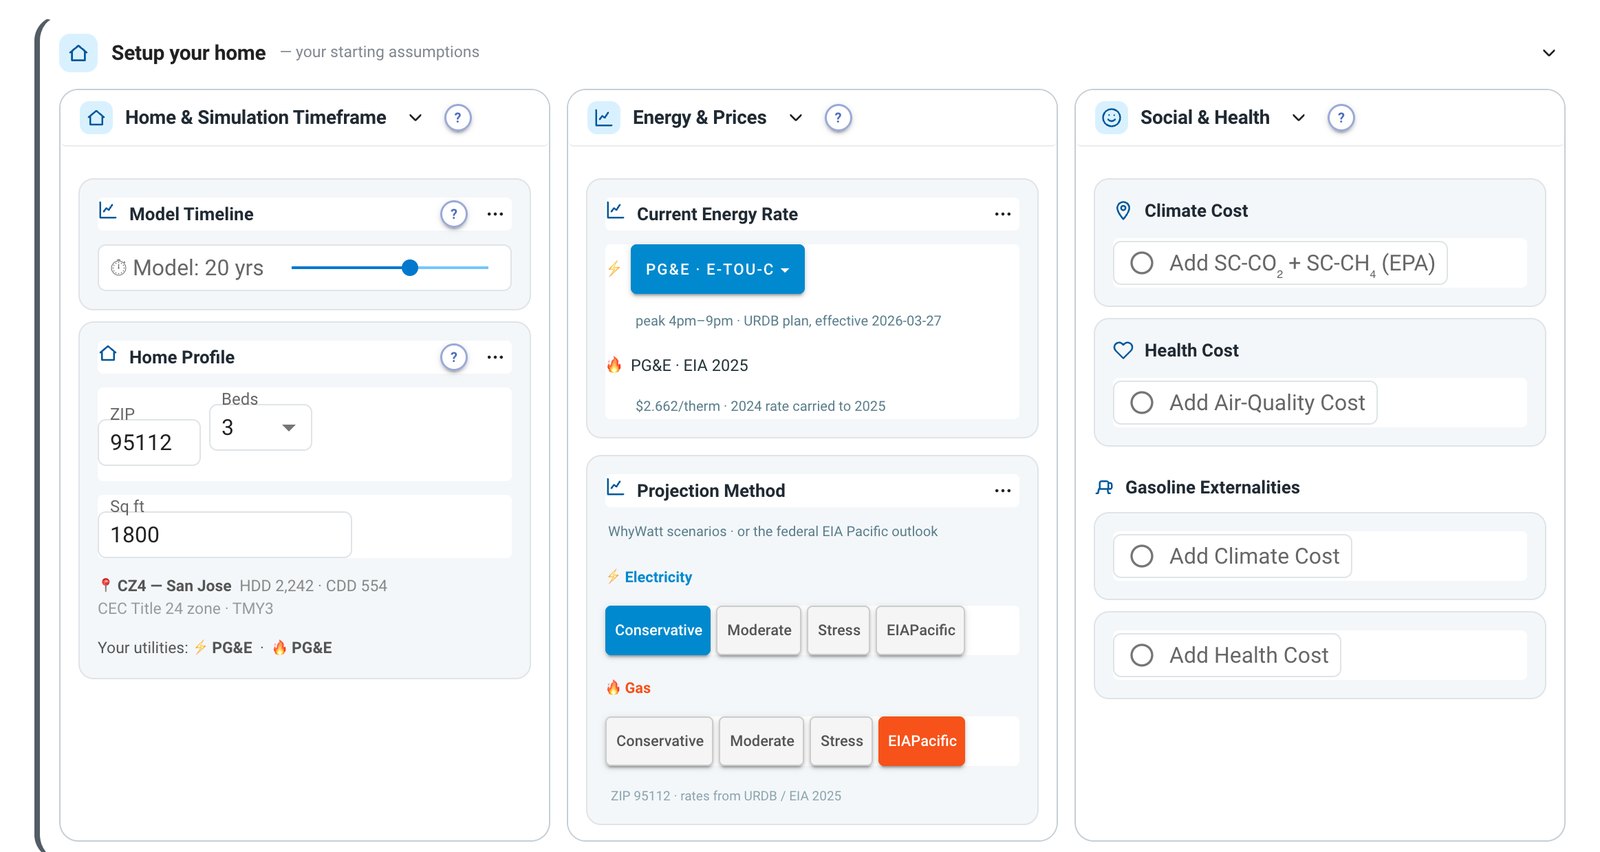The image size is (1600, 852).
Task: Collapse Home & Simulation Timeframe panel chevron
Action: tap(415, 118)
